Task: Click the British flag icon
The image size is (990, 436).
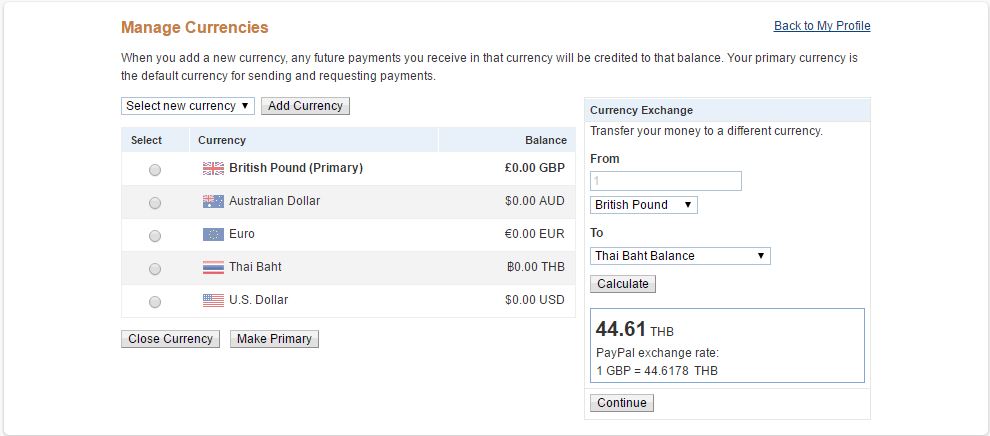Action: [x=213, y=168]
